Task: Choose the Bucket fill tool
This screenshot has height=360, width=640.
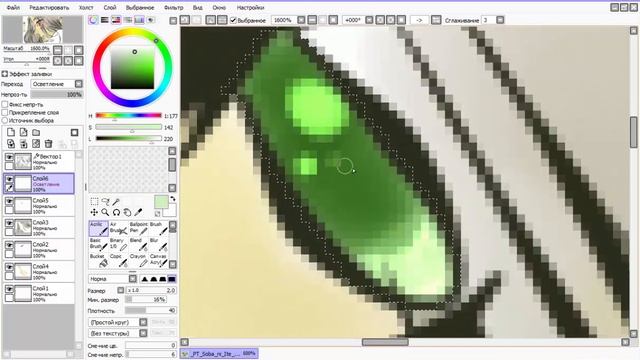Action: pos(98,260)
